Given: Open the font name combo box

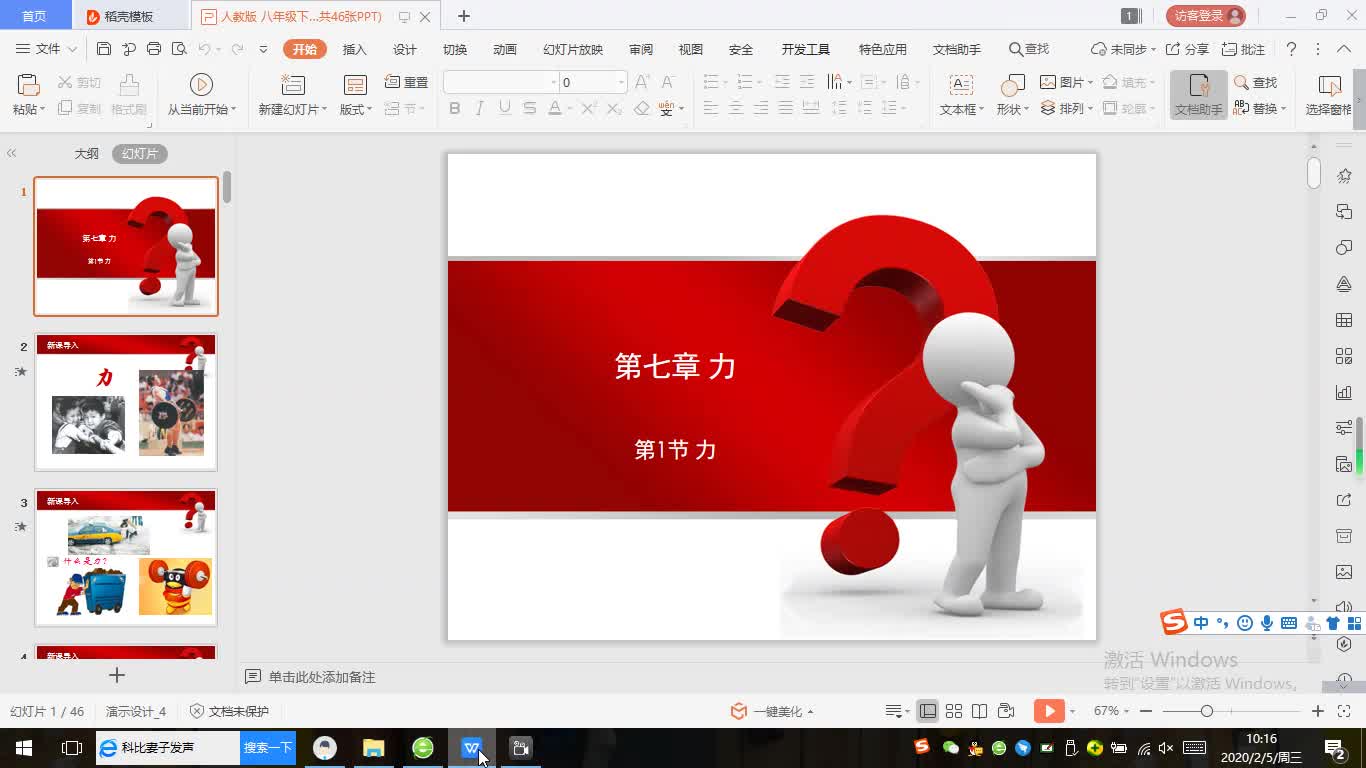Looking at the screenshot, I should (x=502, y=82).
